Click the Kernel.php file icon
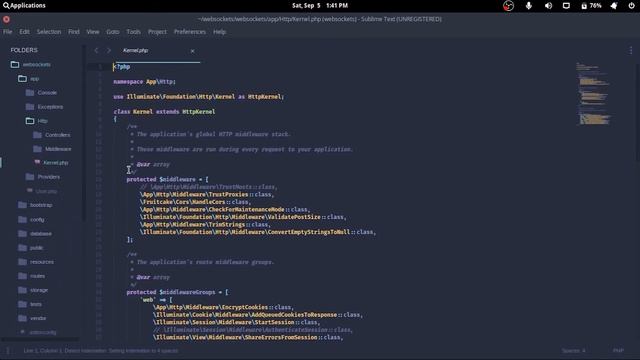 (x=37, y=162)
